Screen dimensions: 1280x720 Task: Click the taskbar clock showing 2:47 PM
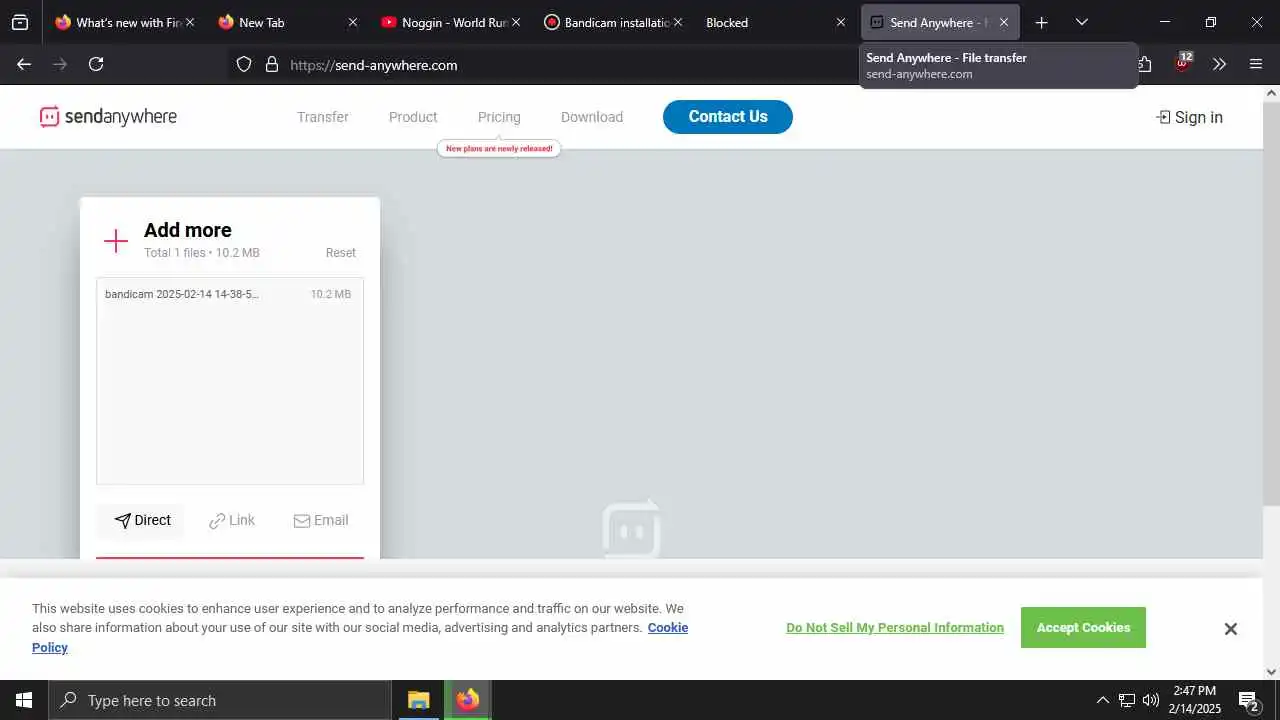[1197, 700]
